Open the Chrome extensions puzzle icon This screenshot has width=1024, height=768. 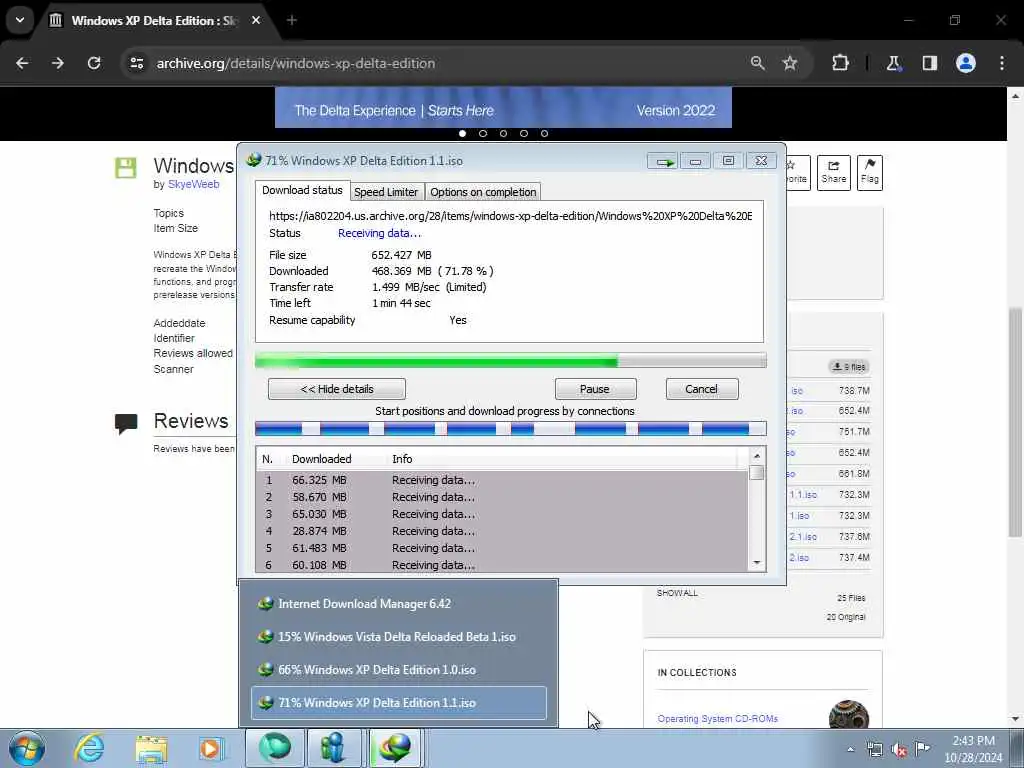click(x=840, y=63)
